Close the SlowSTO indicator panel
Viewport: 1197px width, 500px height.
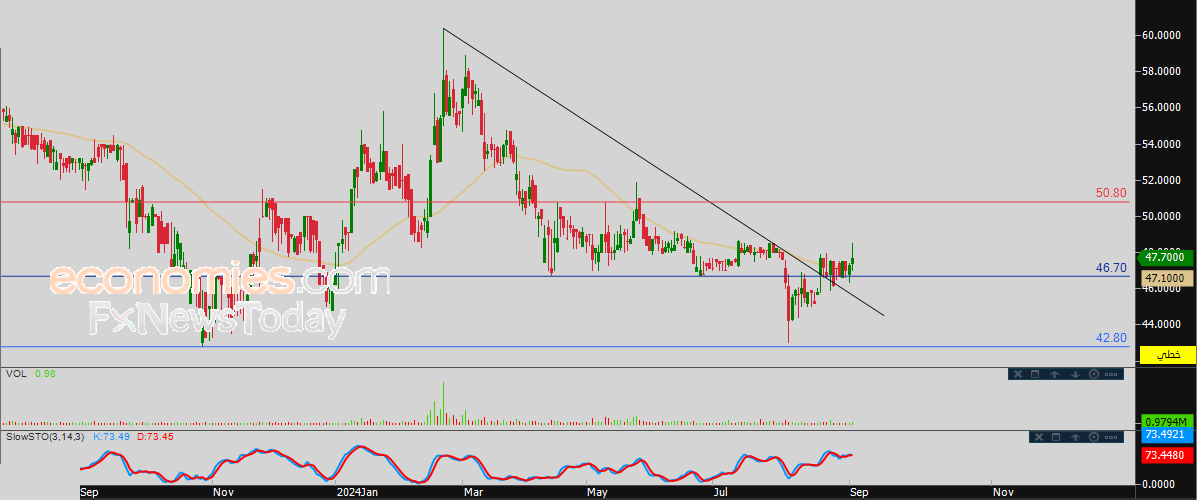(x=1038, y=437)
